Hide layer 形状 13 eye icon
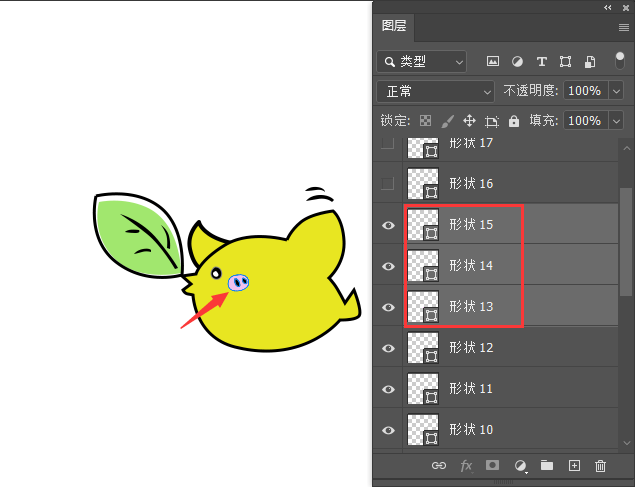635x487 pixels. [388, 307]
